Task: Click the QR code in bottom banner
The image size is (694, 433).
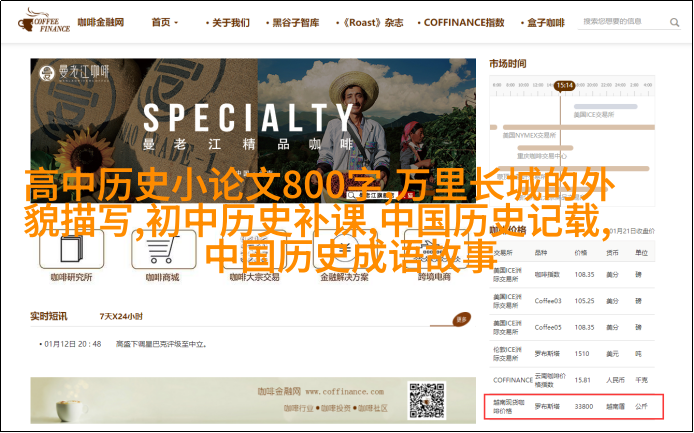Action: (425, 401)
